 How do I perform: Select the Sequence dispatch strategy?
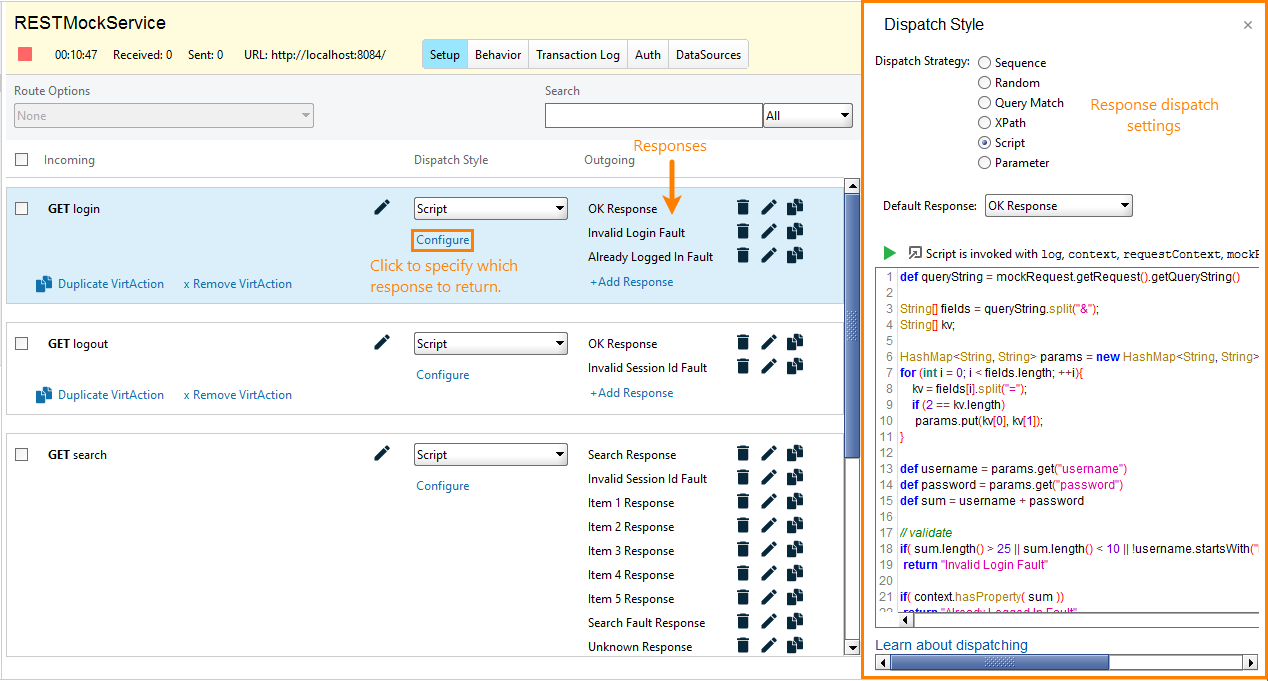(x=985, y=63)
